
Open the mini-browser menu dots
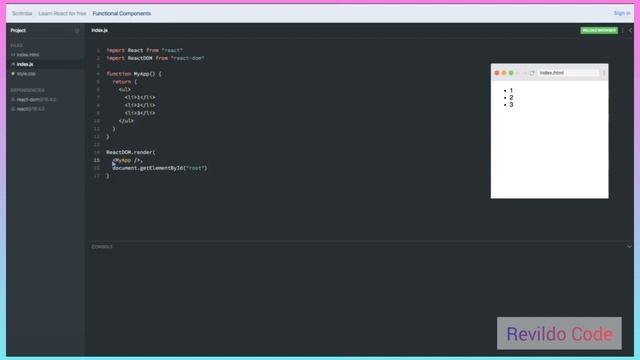click(604, 73)
